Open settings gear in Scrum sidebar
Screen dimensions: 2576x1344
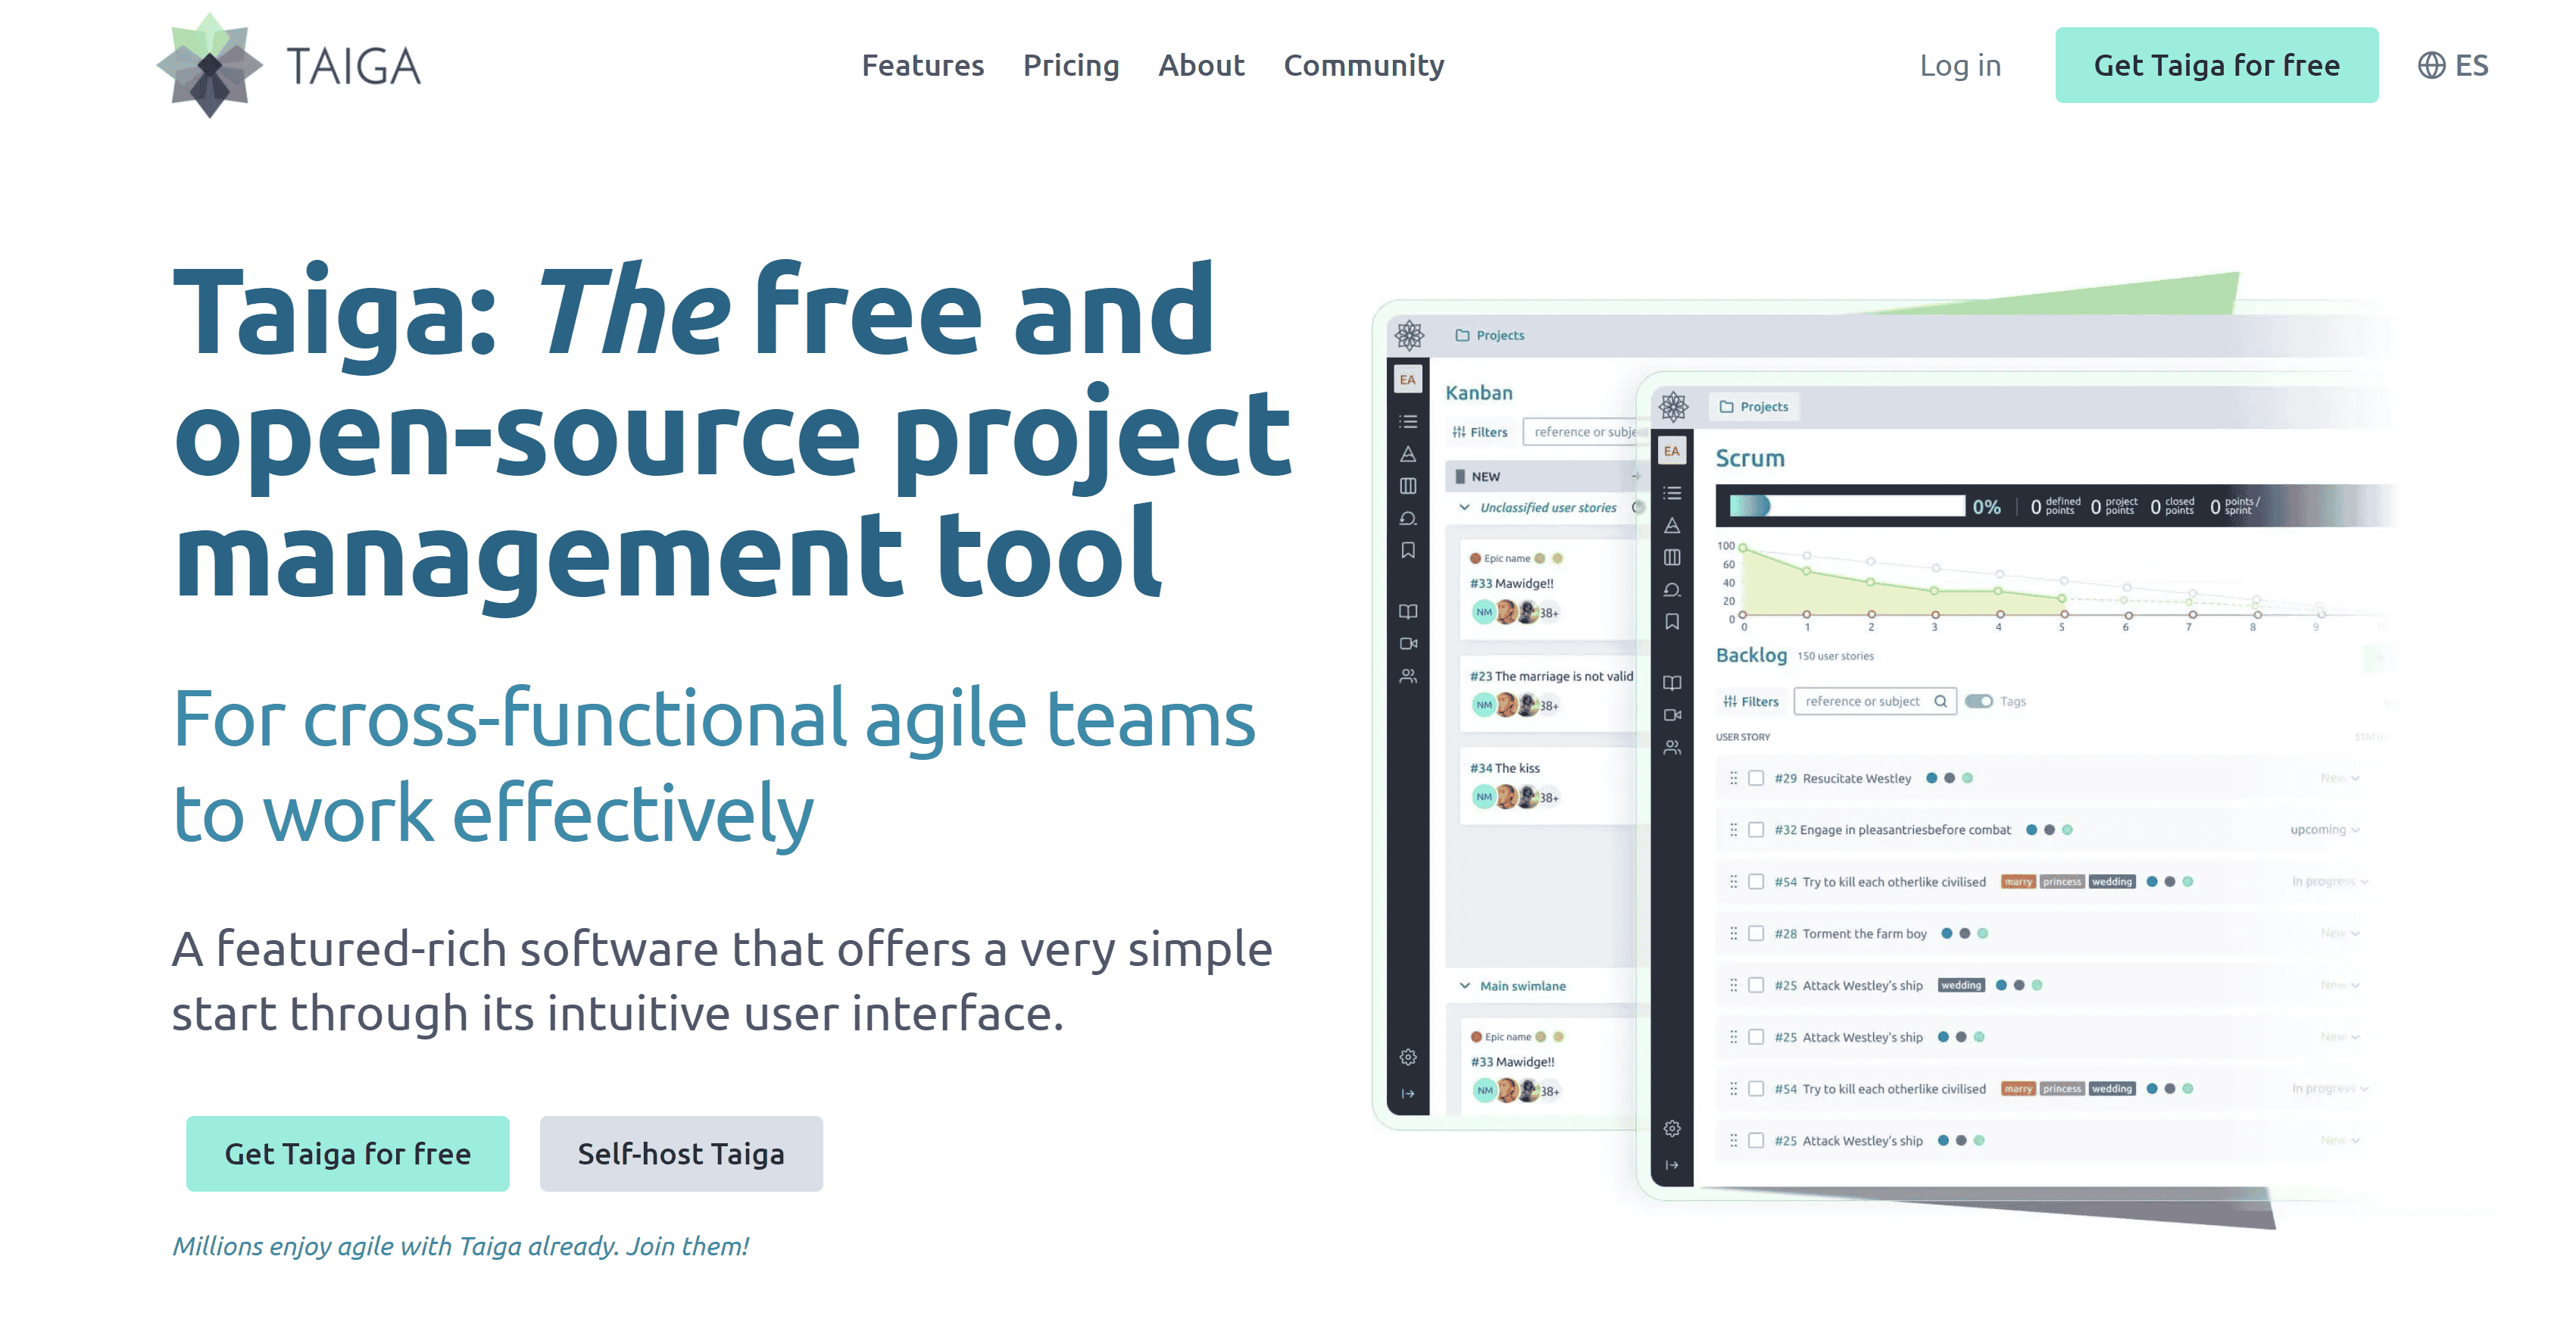tap(1672, 1129)
